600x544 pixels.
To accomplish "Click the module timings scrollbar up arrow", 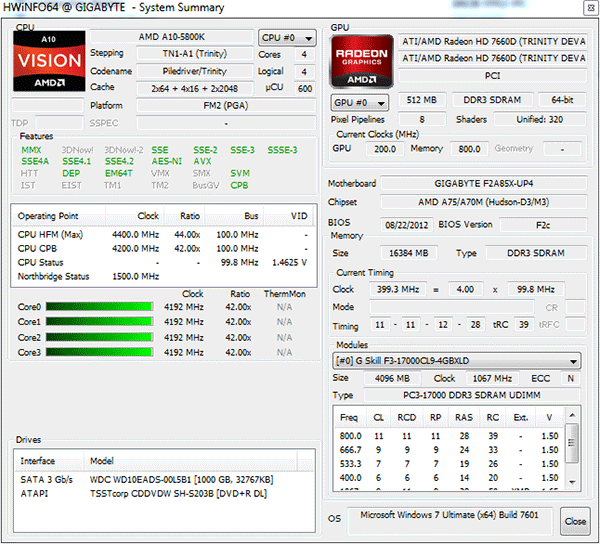I will [572, 415].
